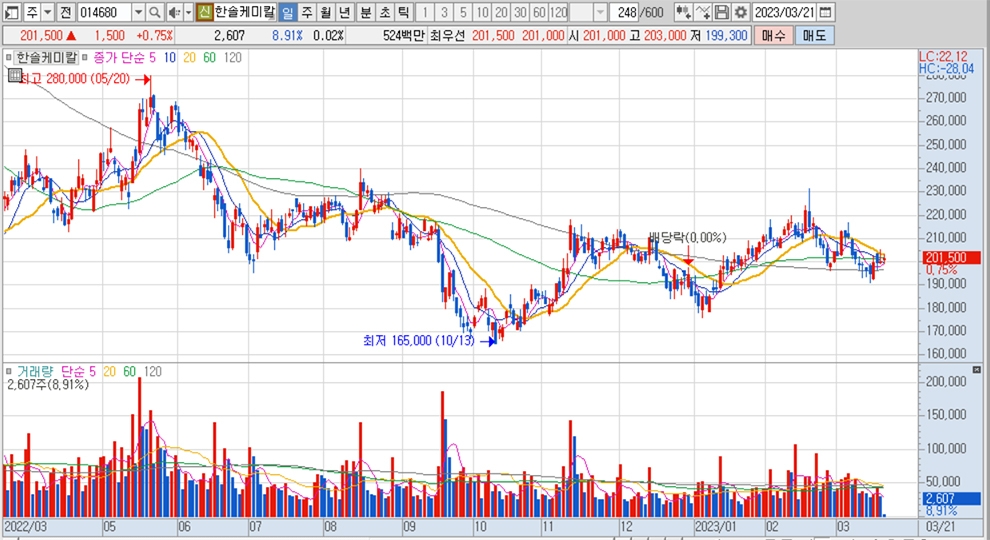Image resolution: width=990 pixels, height=540 pixels.
Task: Toggle the 일 (daily) period button
Action: pyautogui.click(x=287, y=12)
